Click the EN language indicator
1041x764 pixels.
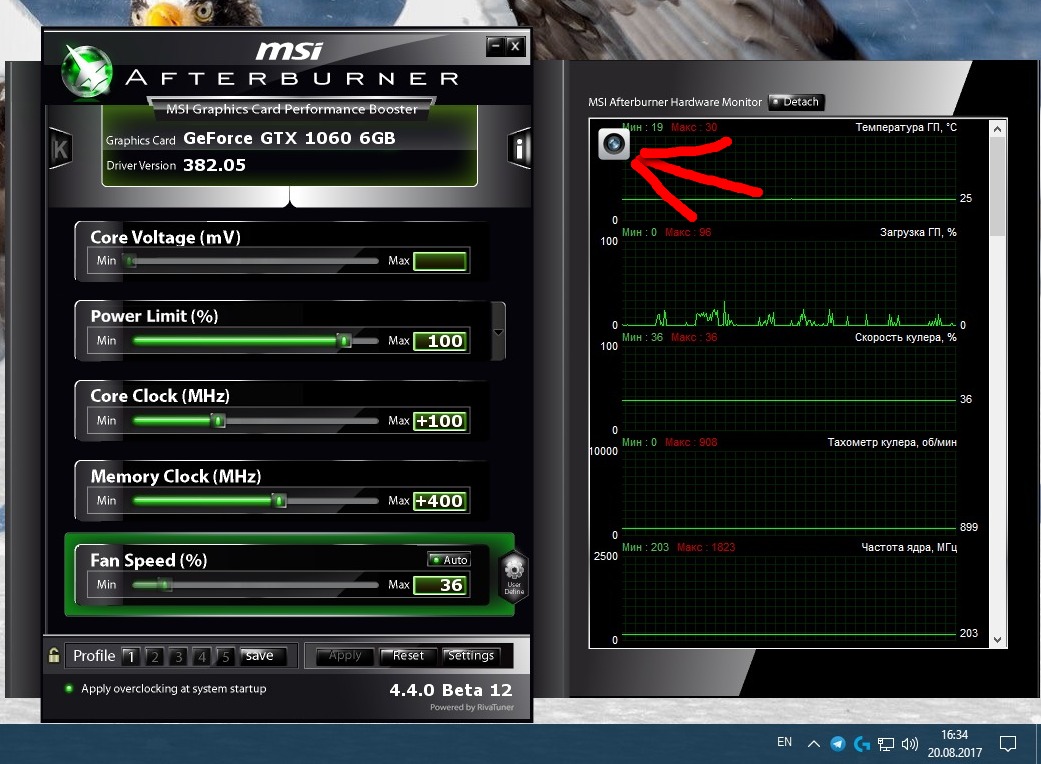coord(784,742)
